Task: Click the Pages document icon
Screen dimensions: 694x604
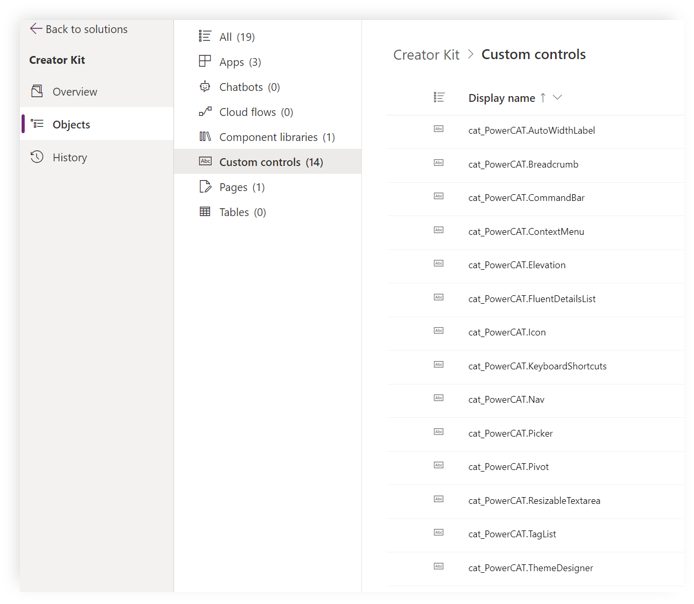Action: pyautogui.click(x=205, y=187)
